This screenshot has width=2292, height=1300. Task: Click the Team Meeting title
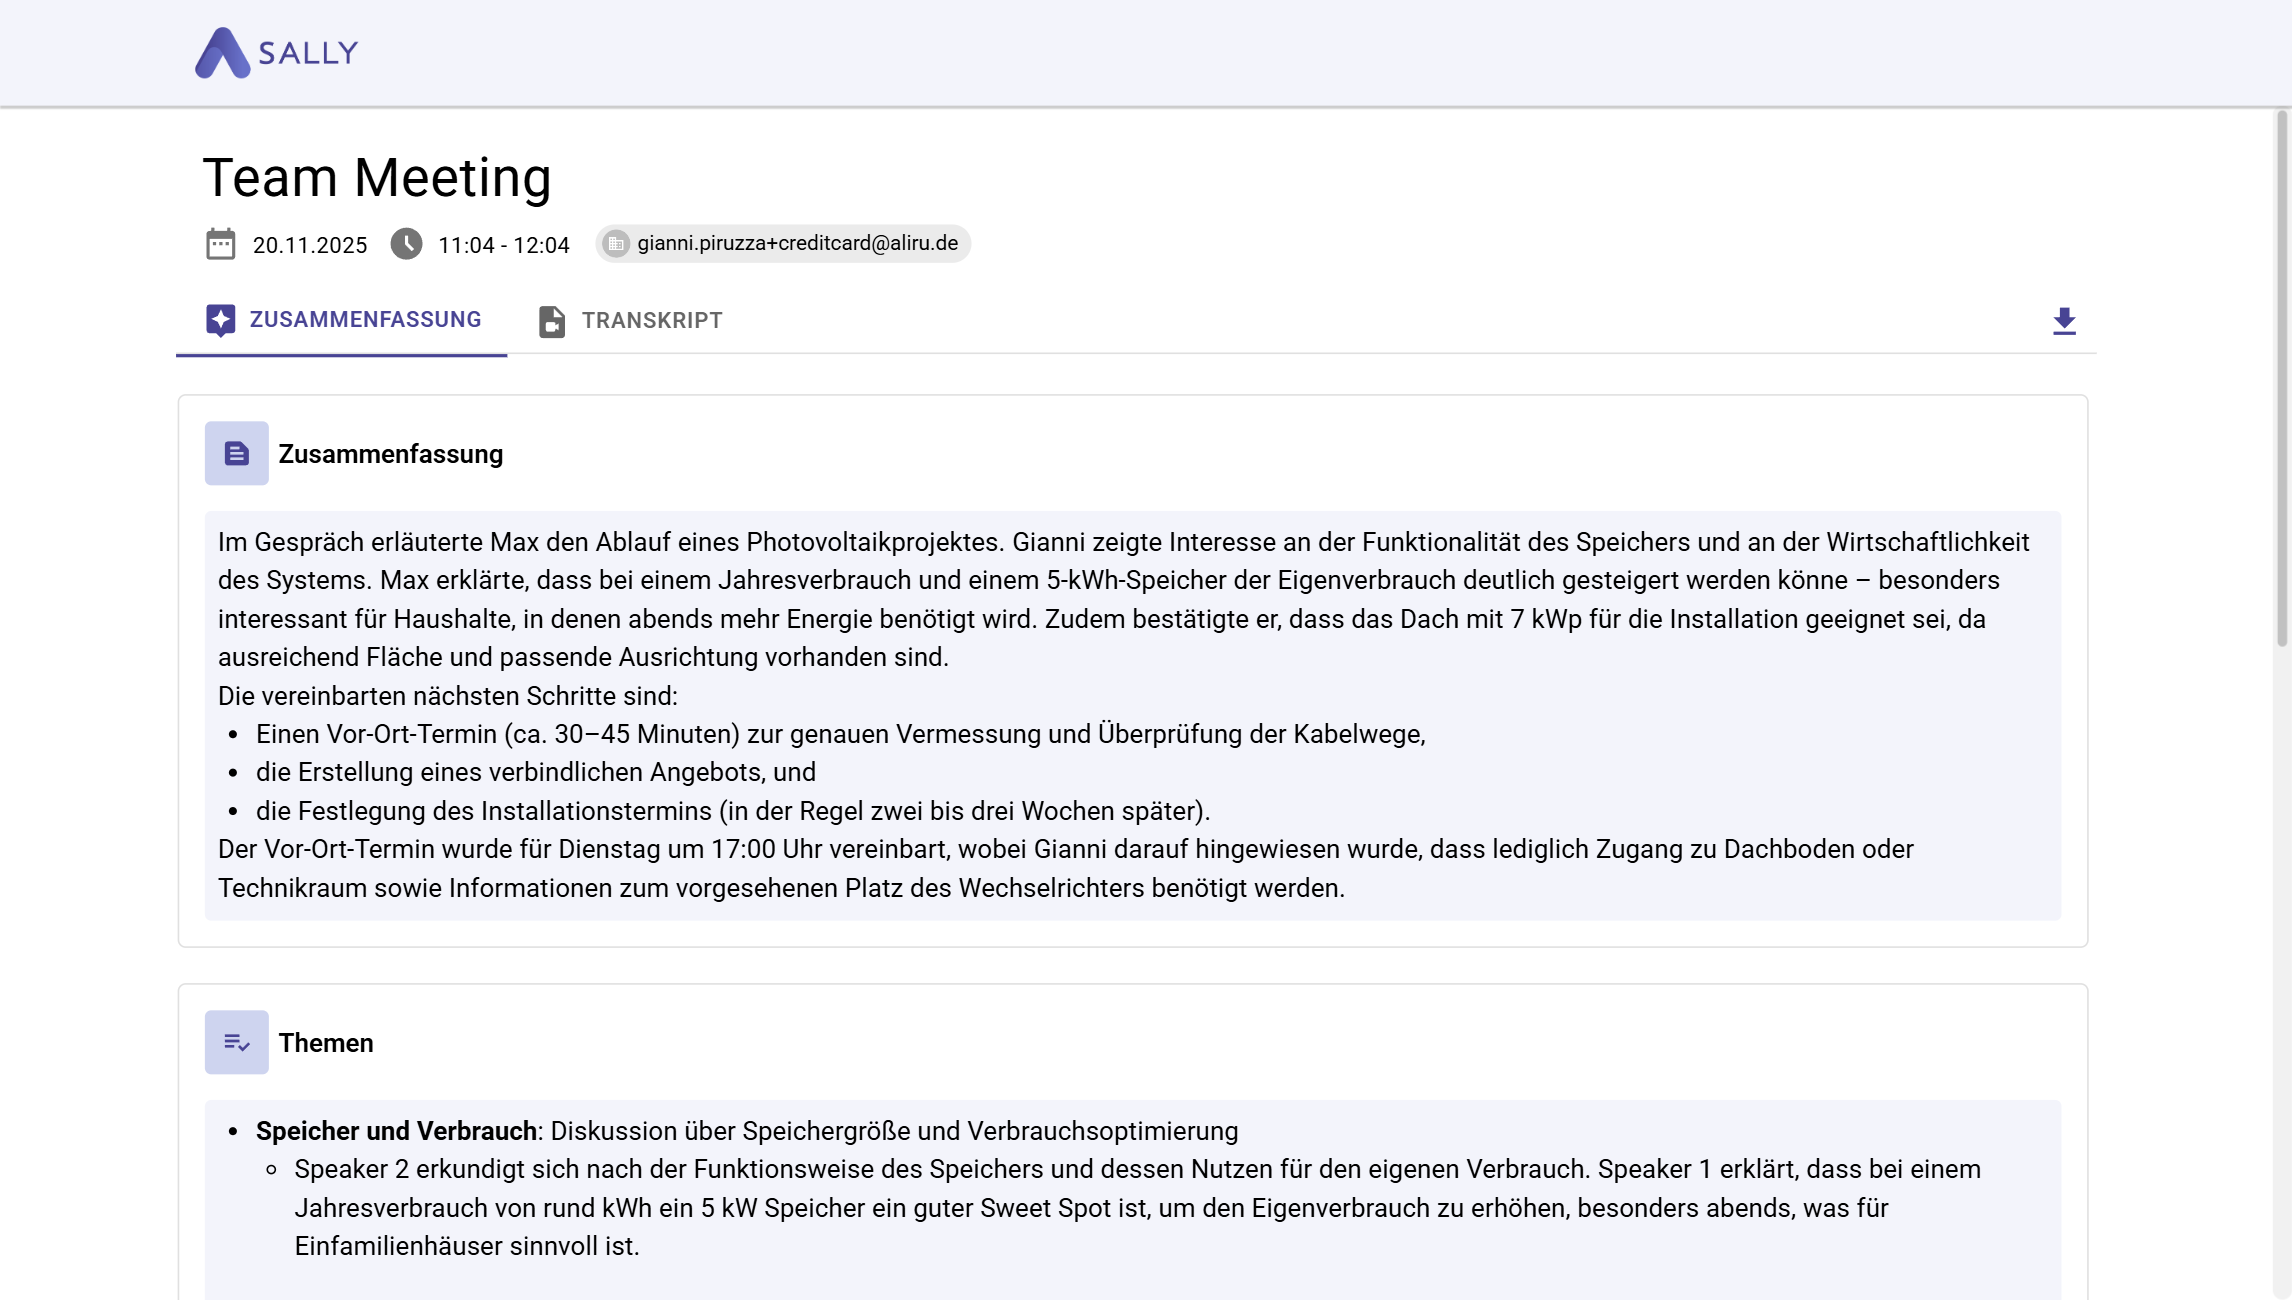pyautogui.click(x=377, y=178)
